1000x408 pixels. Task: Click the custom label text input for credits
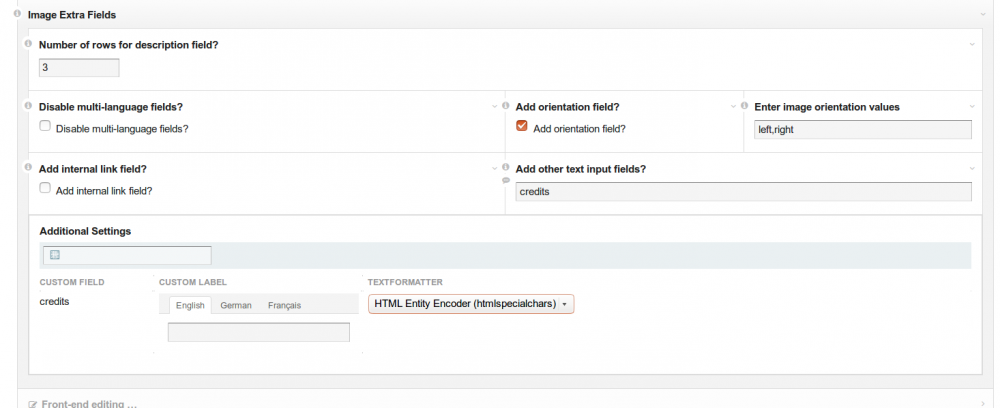click(258, 332)
